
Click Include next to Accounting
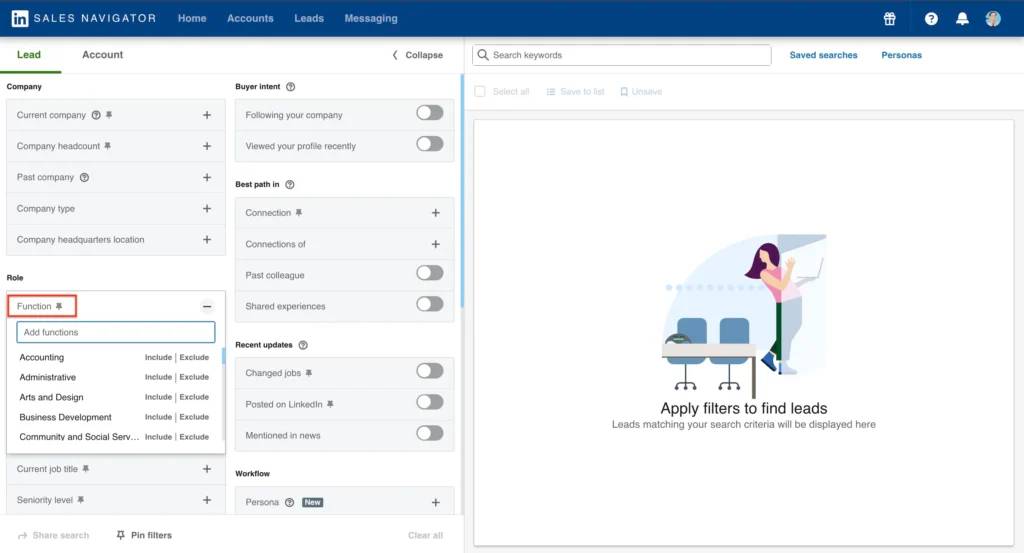coord(158,357)
